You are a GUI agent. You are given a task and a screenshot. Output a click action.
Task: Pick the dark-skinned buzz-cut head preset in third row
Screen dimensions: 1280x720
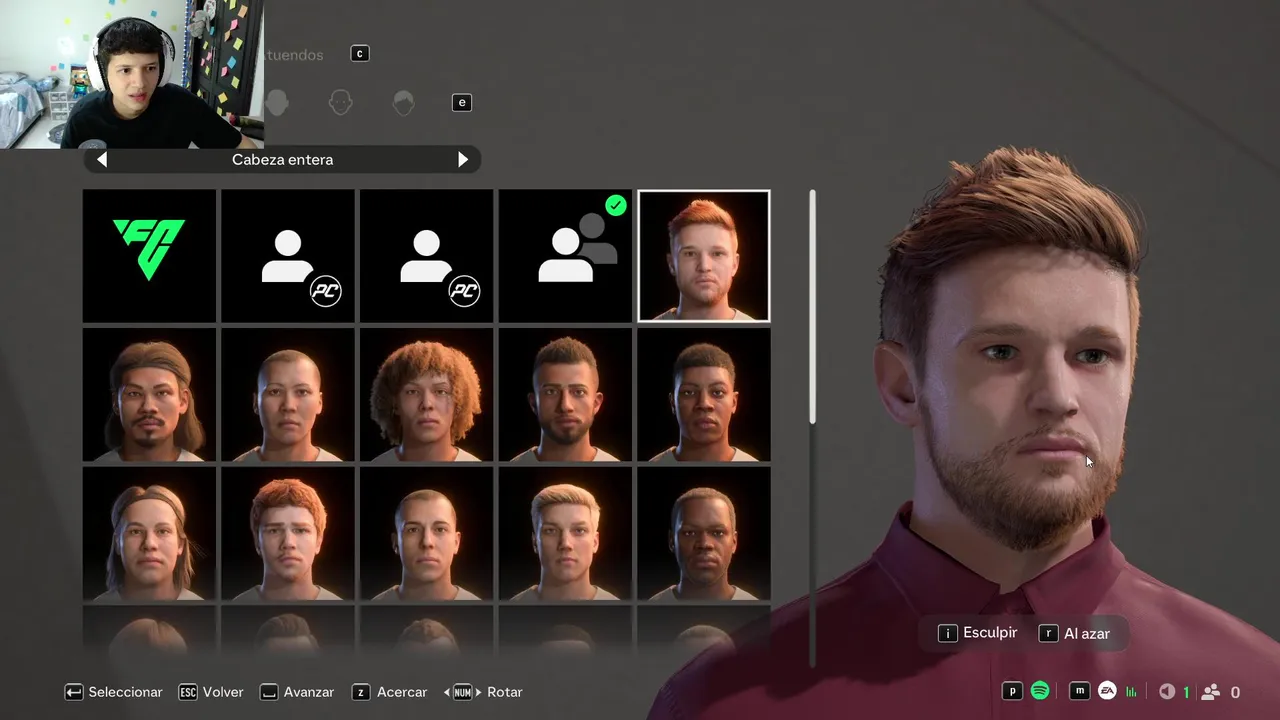click(704, 534)
